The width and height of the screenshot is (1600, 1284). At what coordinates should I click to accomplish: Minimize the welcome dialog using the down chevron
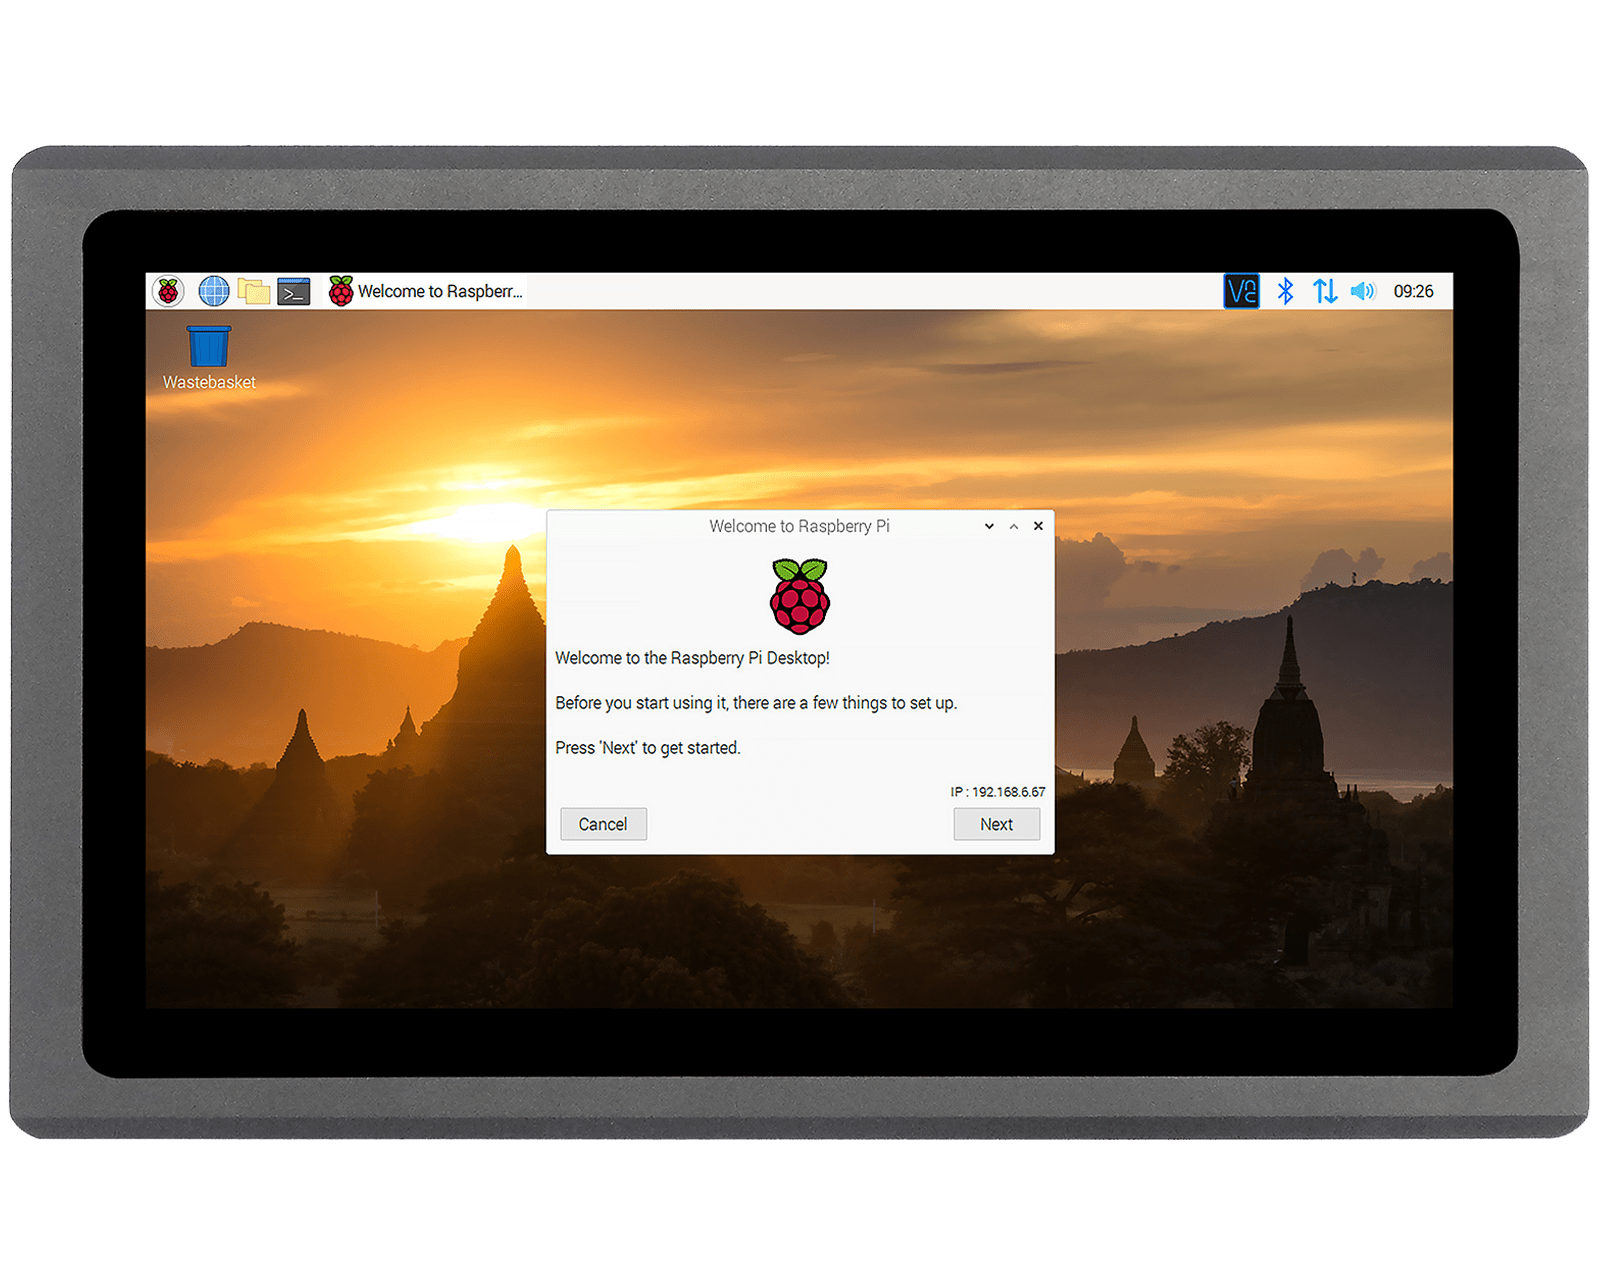pyautogui.click(x=989, y=526)
